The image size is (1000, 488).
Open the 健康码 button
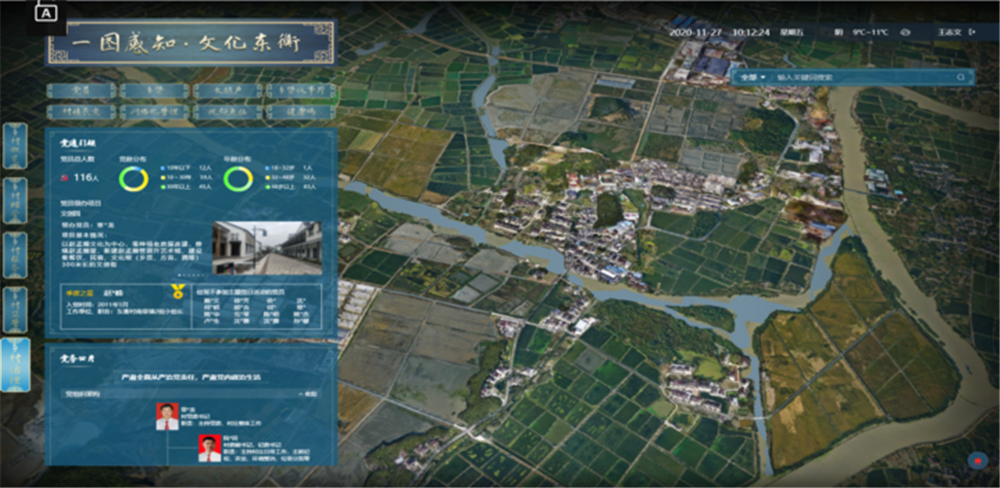pos(300,112)
